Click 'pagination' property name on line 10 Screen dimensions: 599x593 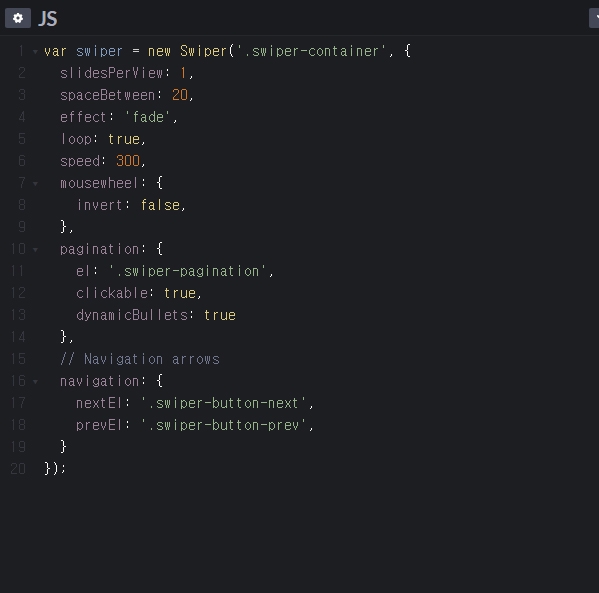(x=99, y=249)
